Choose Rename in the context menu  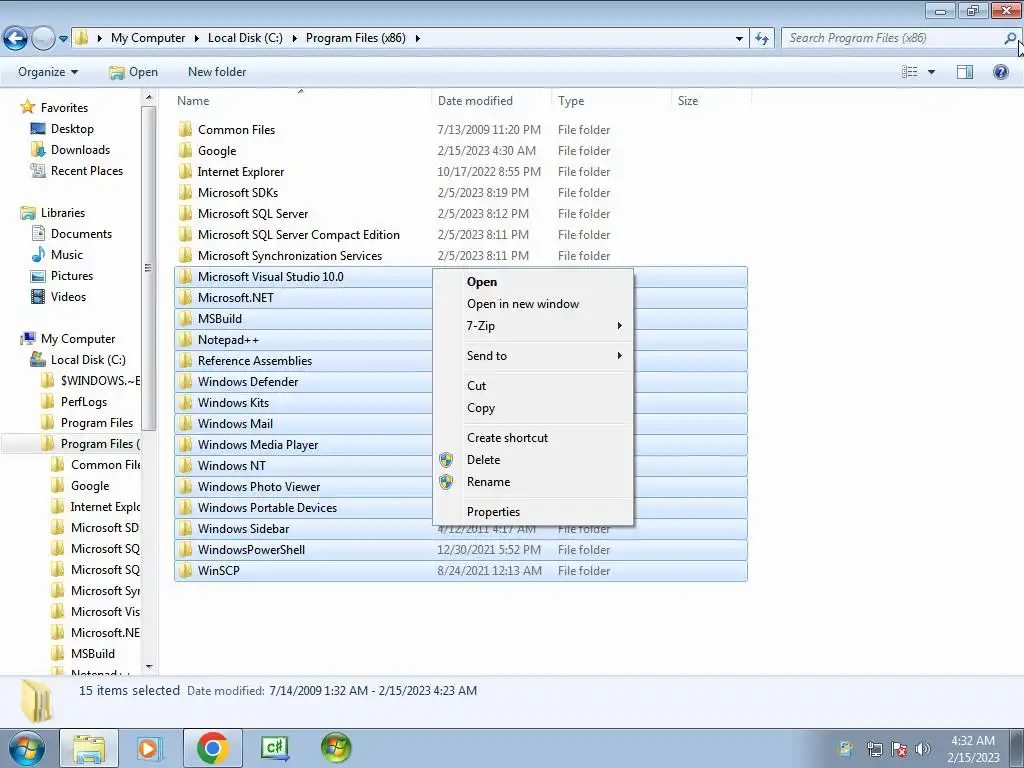(x=533, y=482)
